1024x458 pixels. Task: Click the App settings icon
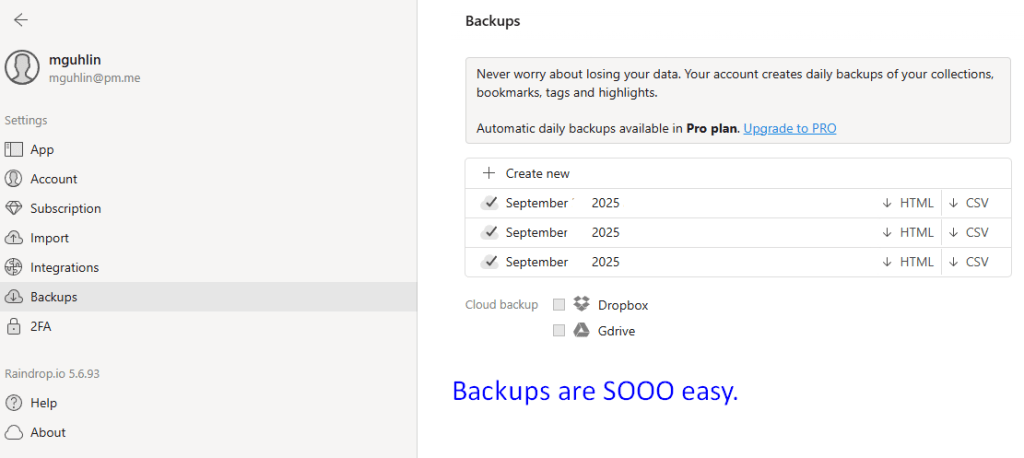13,150
